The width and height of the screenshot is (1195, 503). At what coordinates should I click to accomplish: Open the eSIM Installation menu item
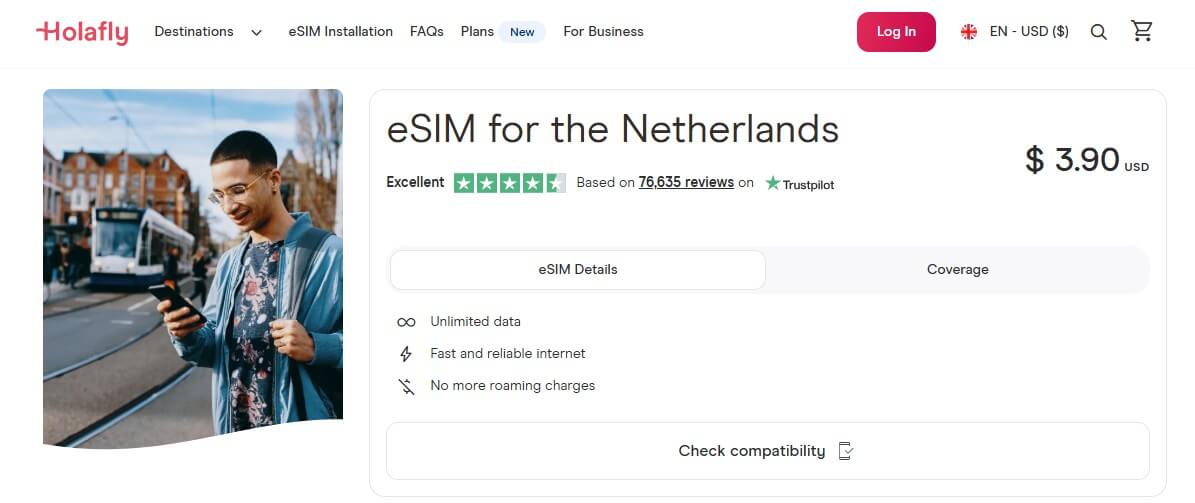click(340, 32)
